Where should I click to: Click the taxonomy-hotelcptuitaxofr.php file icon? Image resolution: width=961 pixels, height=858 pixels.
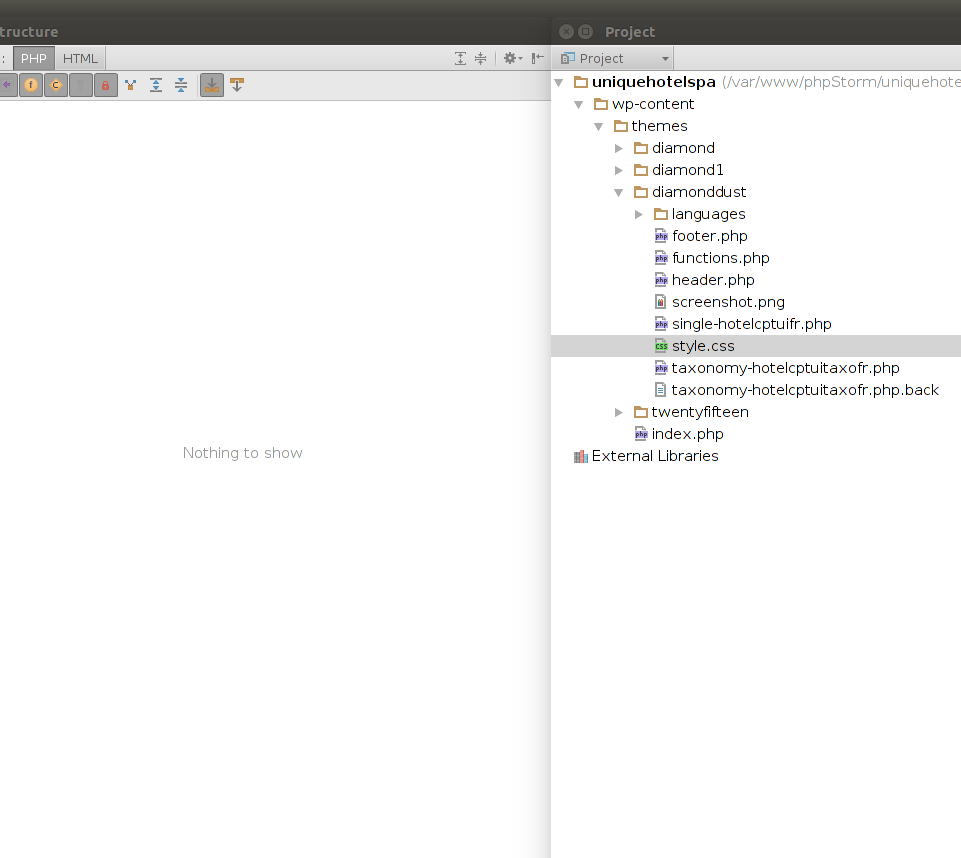(x=661, y=368)
